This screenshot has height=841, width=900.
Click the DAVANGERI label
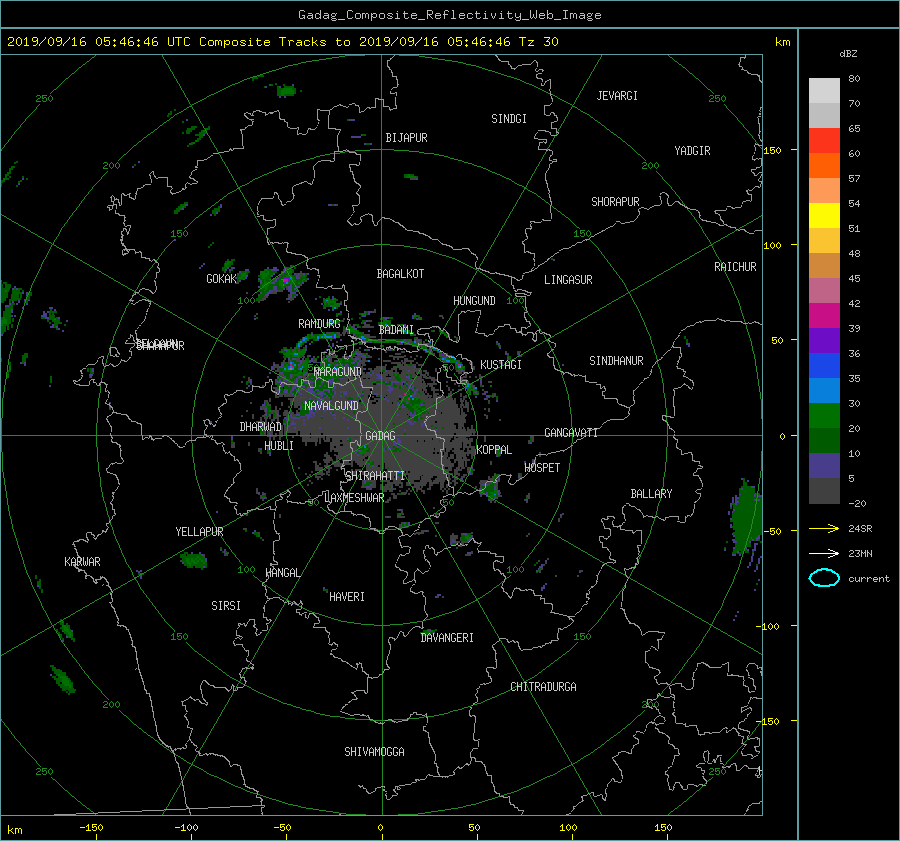[x=447, y=637]
